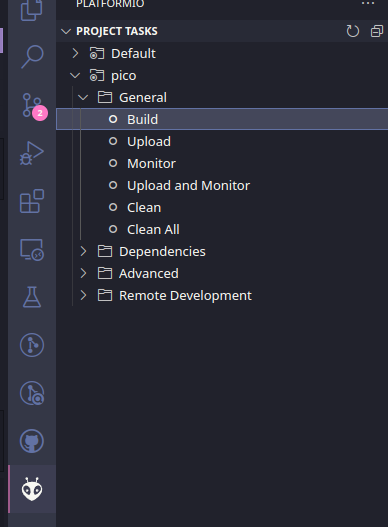Screen dimensions: 388x527
Task: Collapse the PROJECT TASKS section
Action: coord(66,31)
